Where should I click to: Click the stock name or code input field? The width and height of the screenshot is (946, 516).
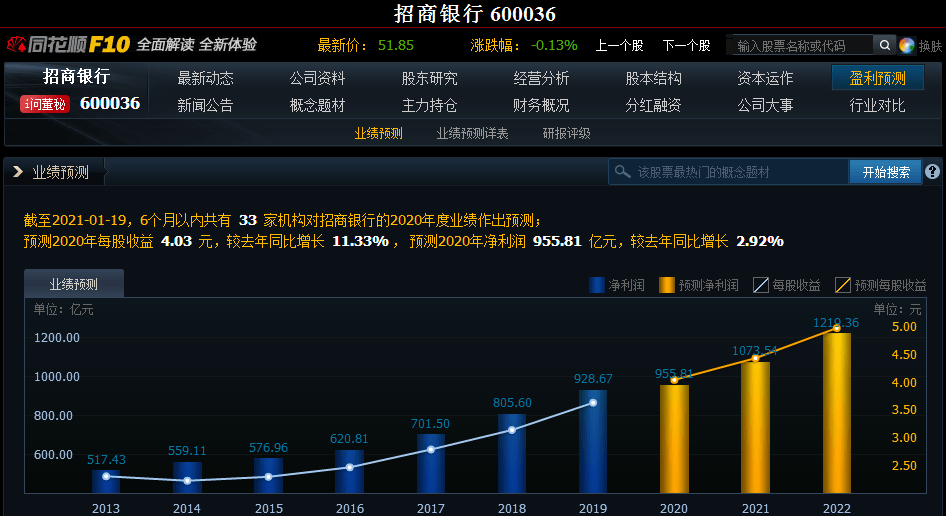point(800,45)
